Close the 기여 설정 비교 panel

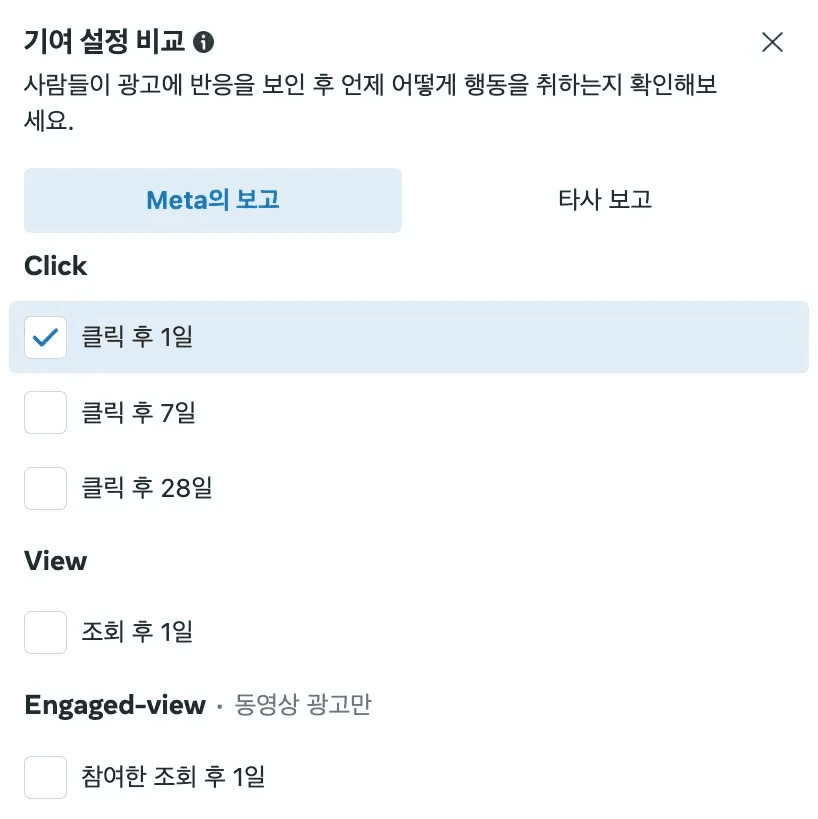pos(772,42)
